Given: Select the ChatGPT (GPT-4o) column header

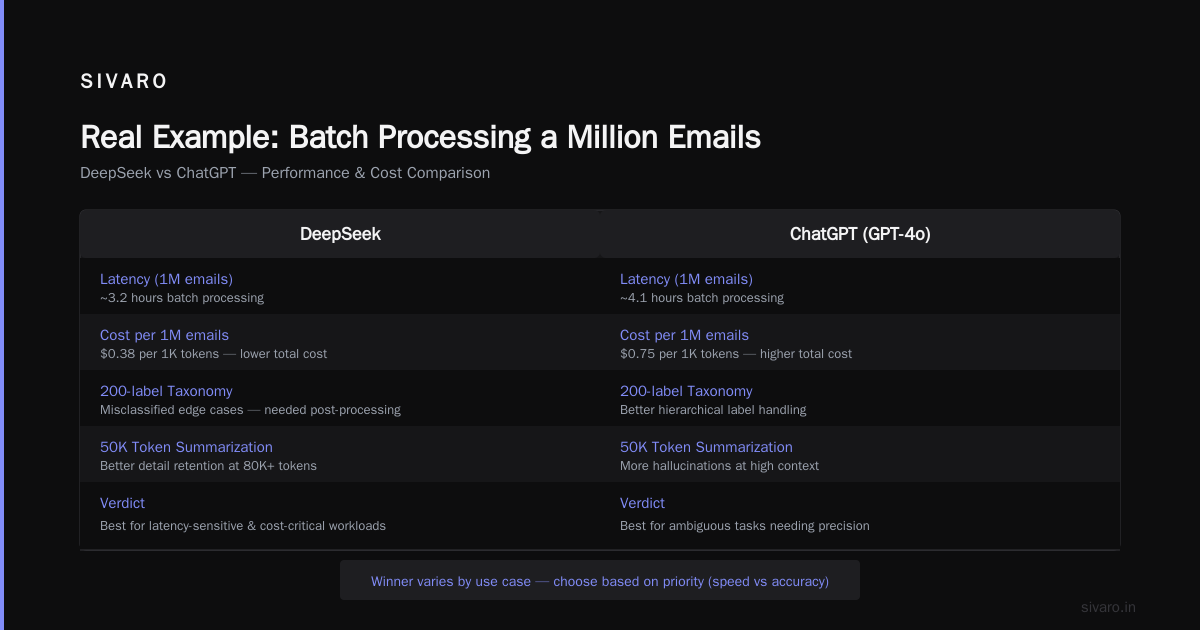Looking at the screenshot, I should click(x=860, y=234).
